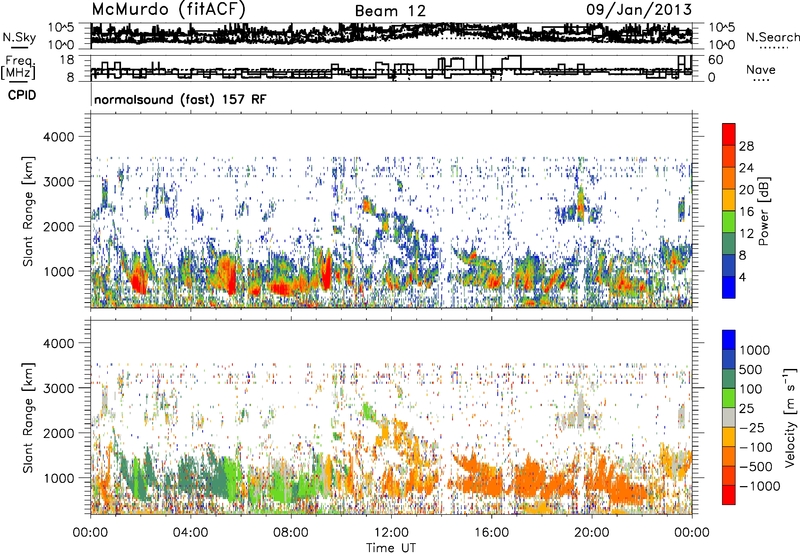Screen dimensions: 800x554
Task: Click 'normalsound (fast) 157 RF' text
Action: [x=180, y=99]
